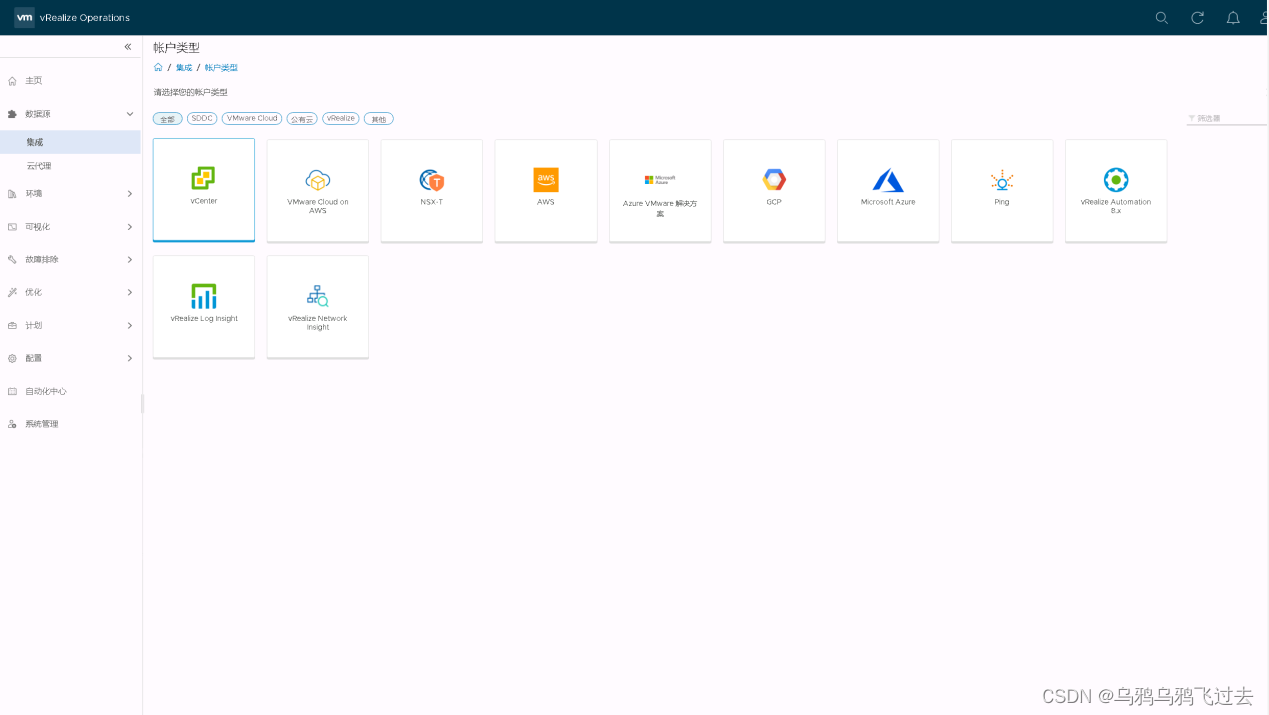Collapse the sidebar with double-chevron icon

pyautogui.click(x=128, y=47)
